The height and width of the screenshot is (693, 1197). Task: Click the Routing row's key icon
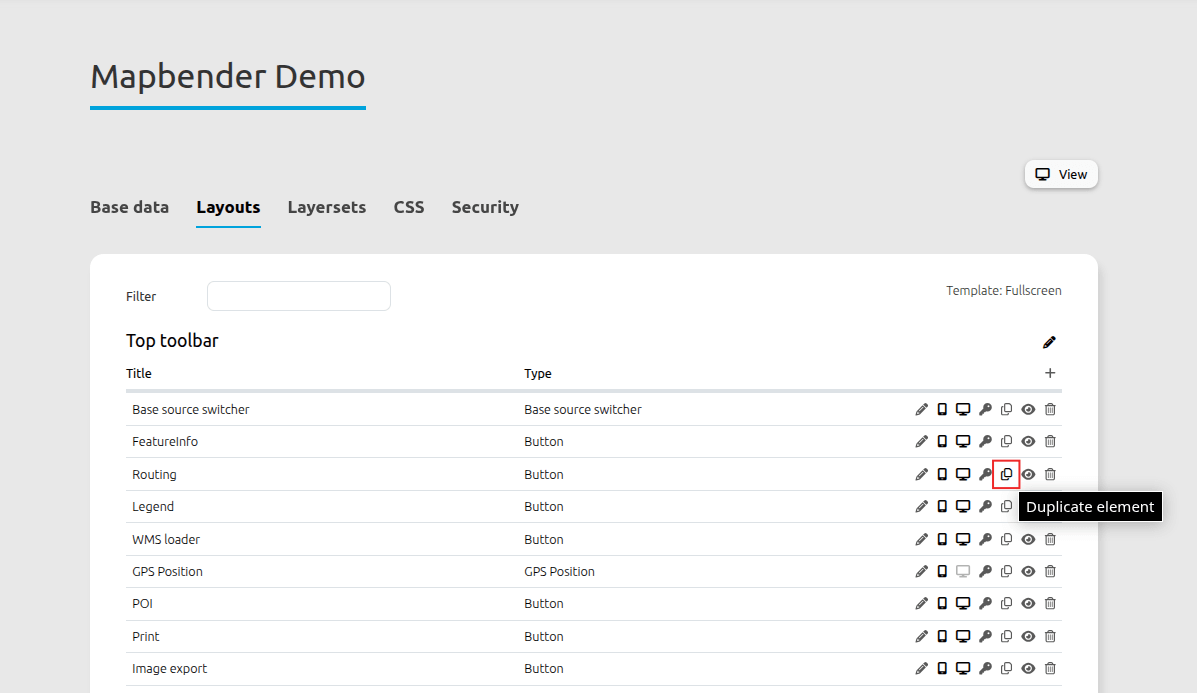click(x=986, y=475)
